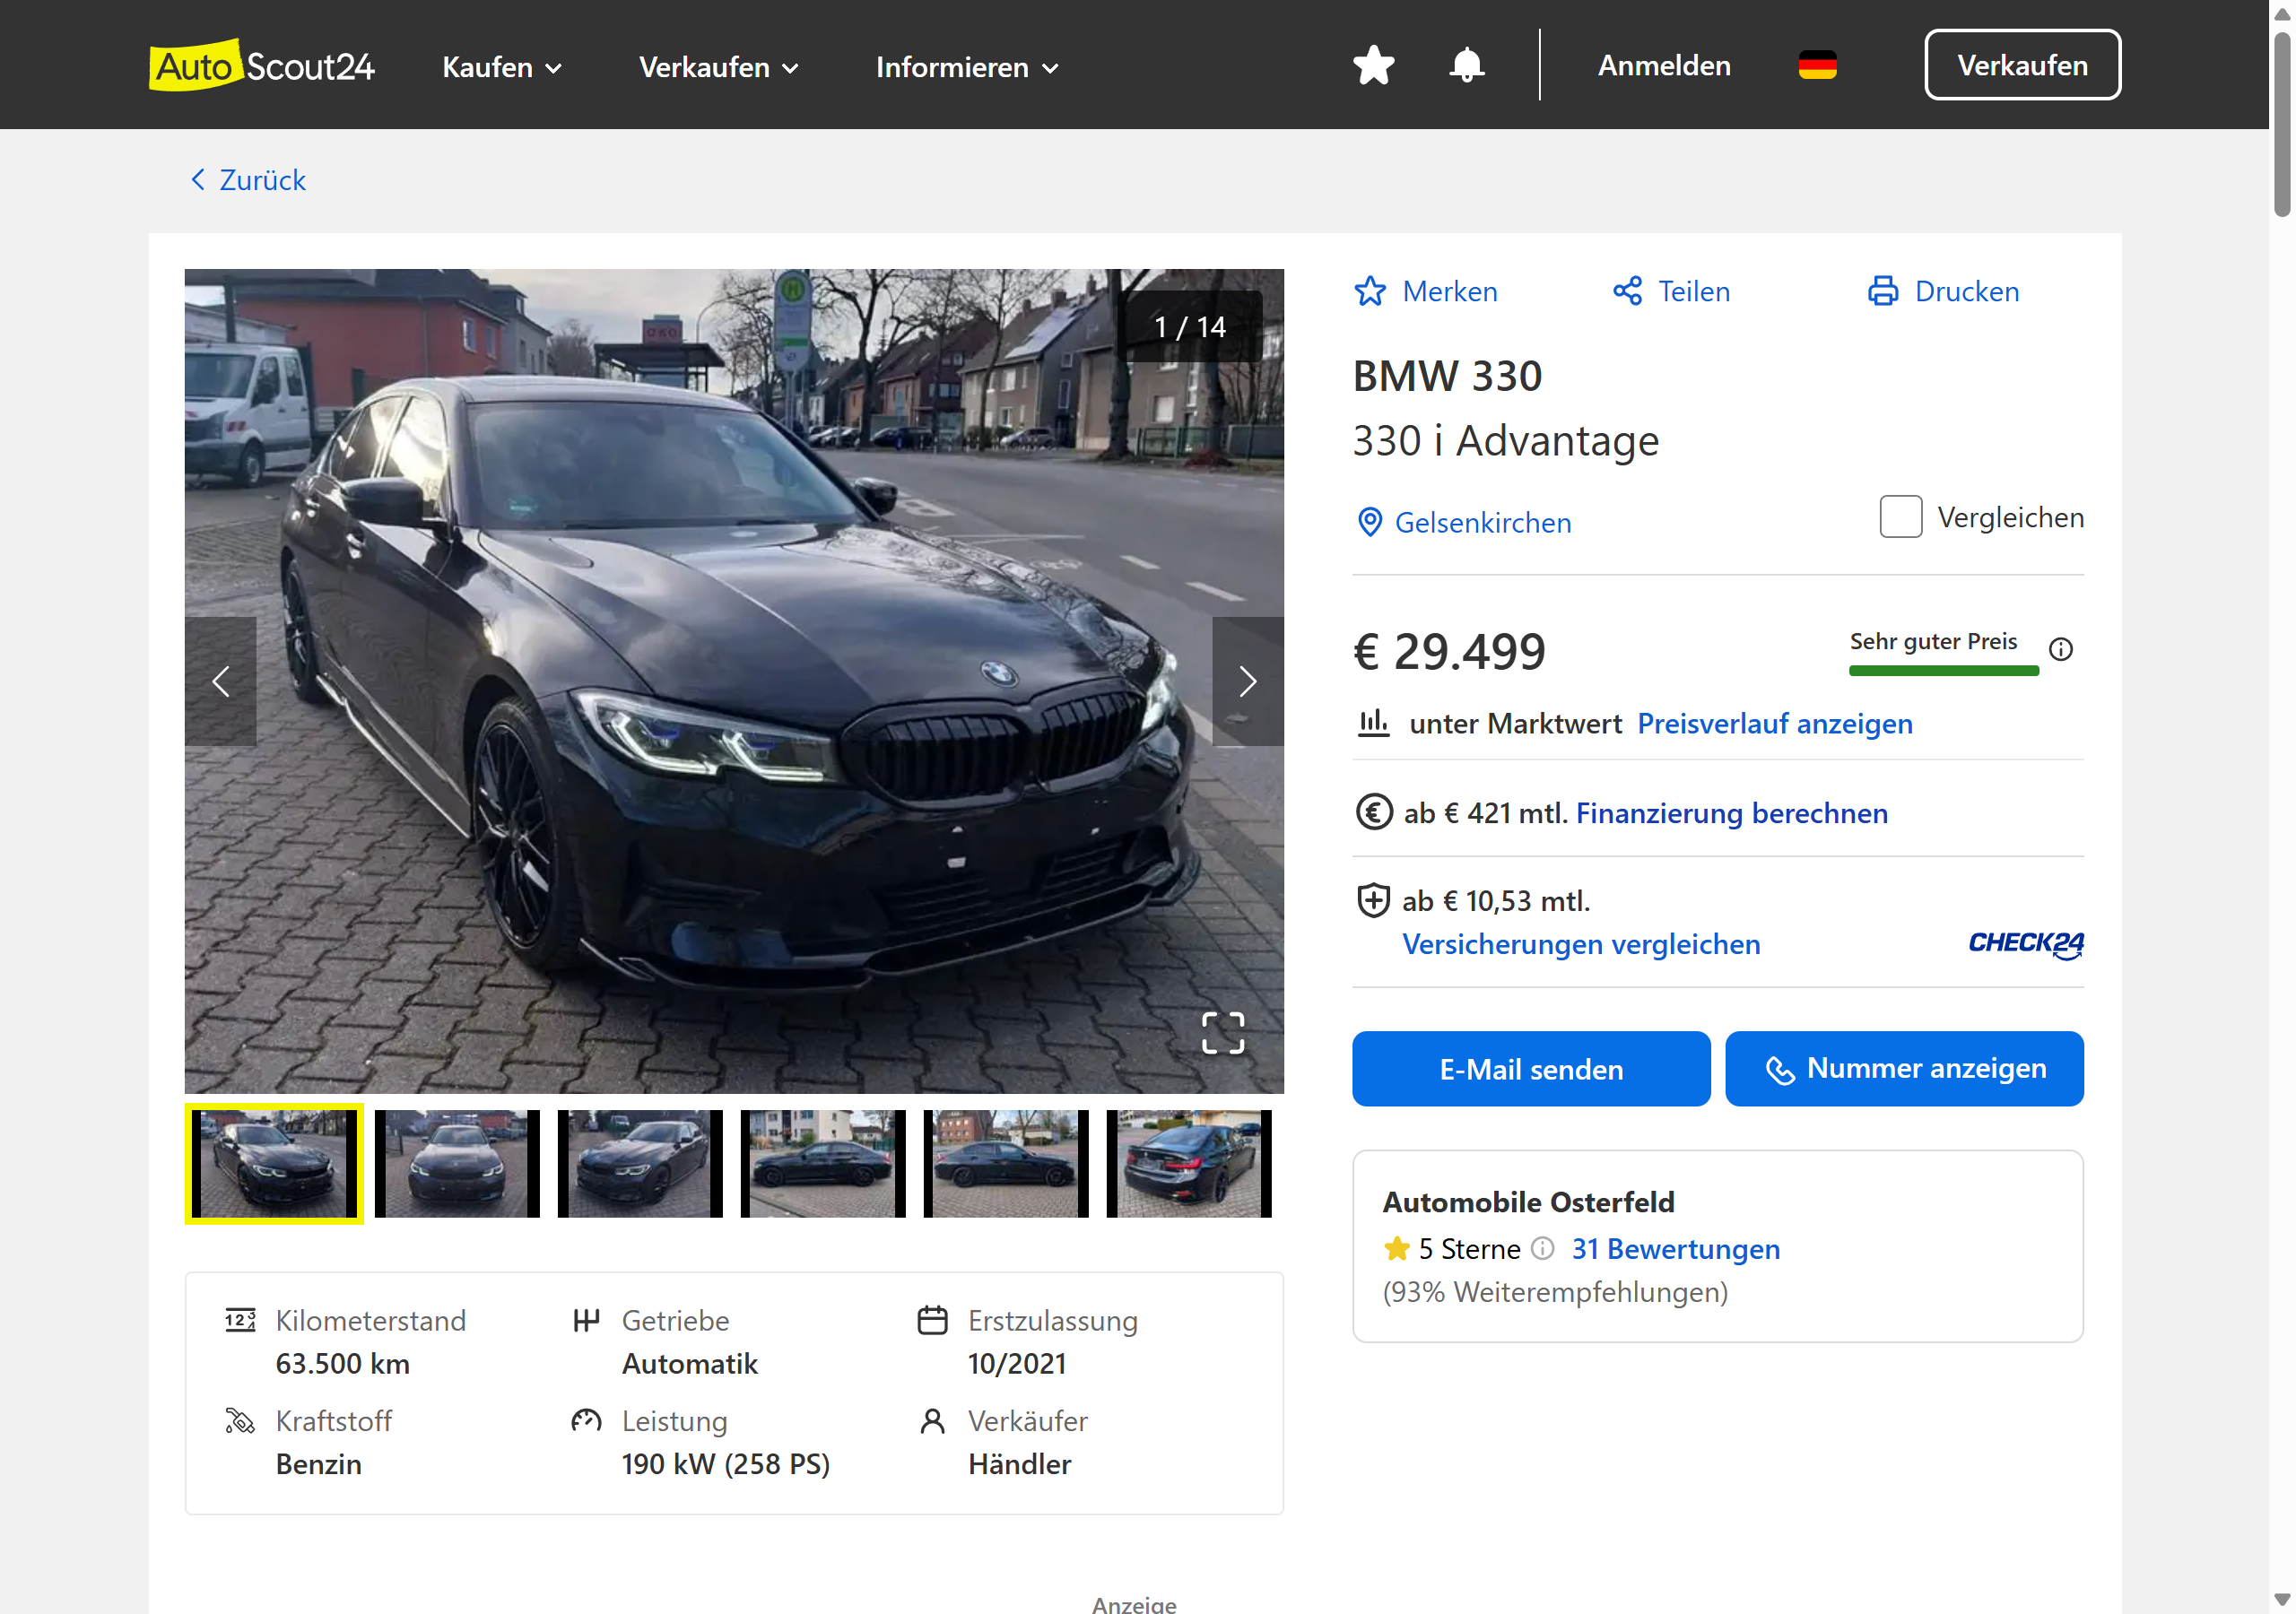Click the outlined Verkaufen header button
The height and width of the screenshot is (1614, 2296).
2022,65
